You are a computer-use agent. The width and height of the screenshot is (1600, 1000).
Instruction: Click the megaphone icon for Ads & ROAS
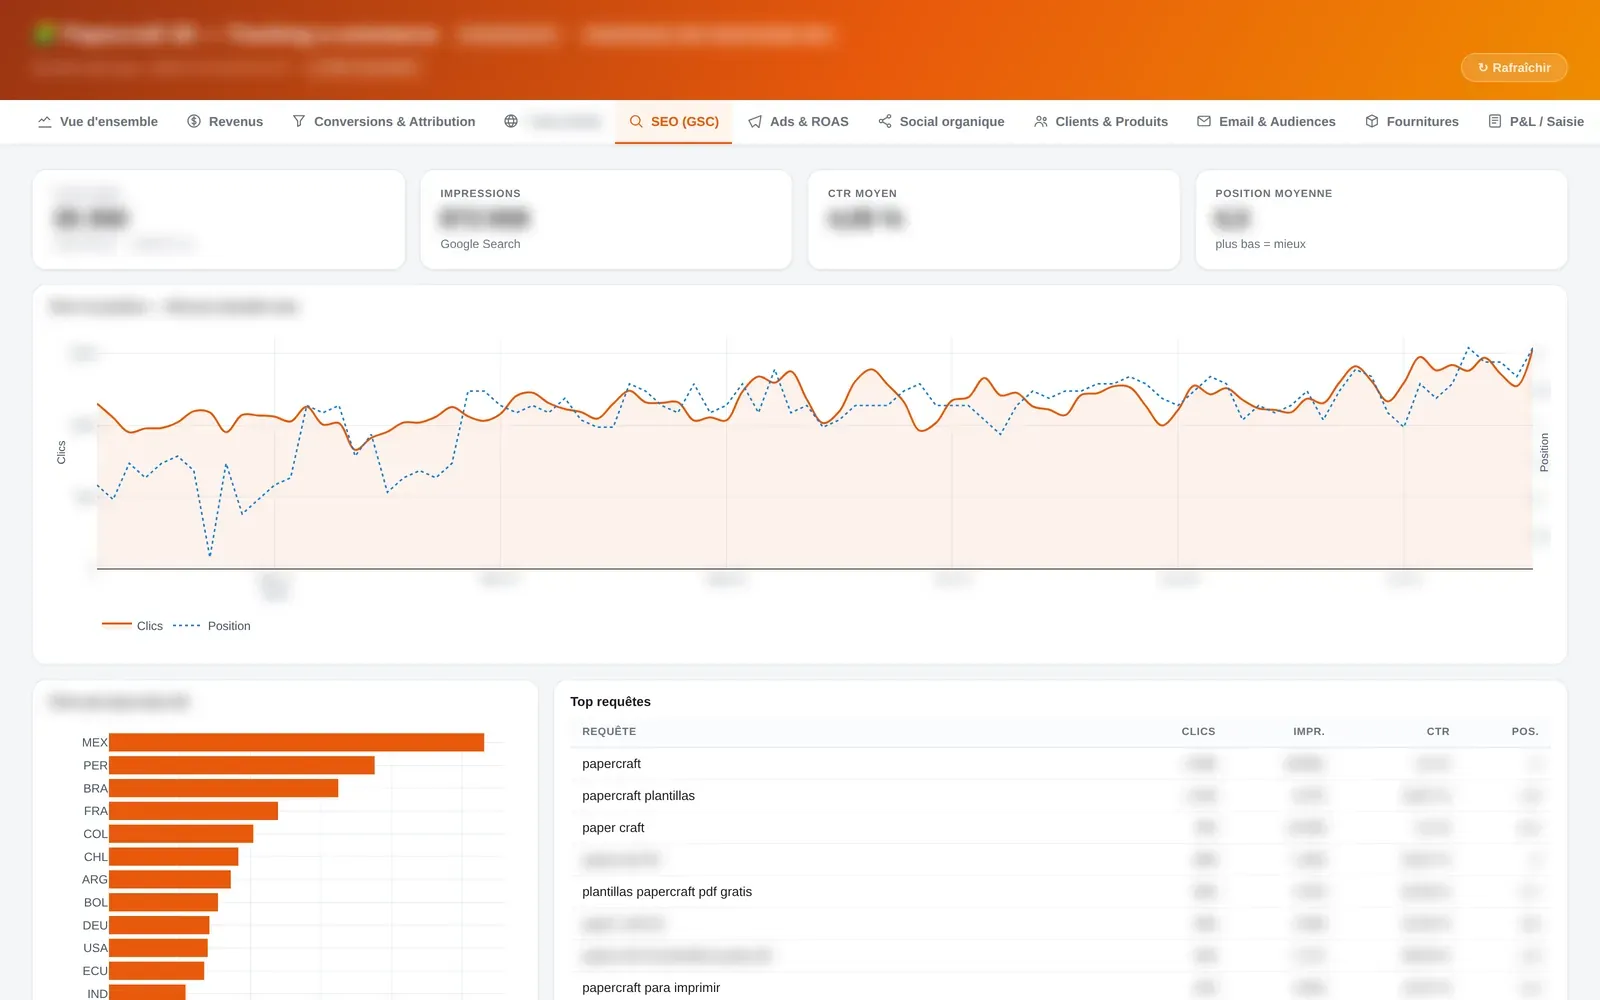pyautogui.click(x=755, y=122)
